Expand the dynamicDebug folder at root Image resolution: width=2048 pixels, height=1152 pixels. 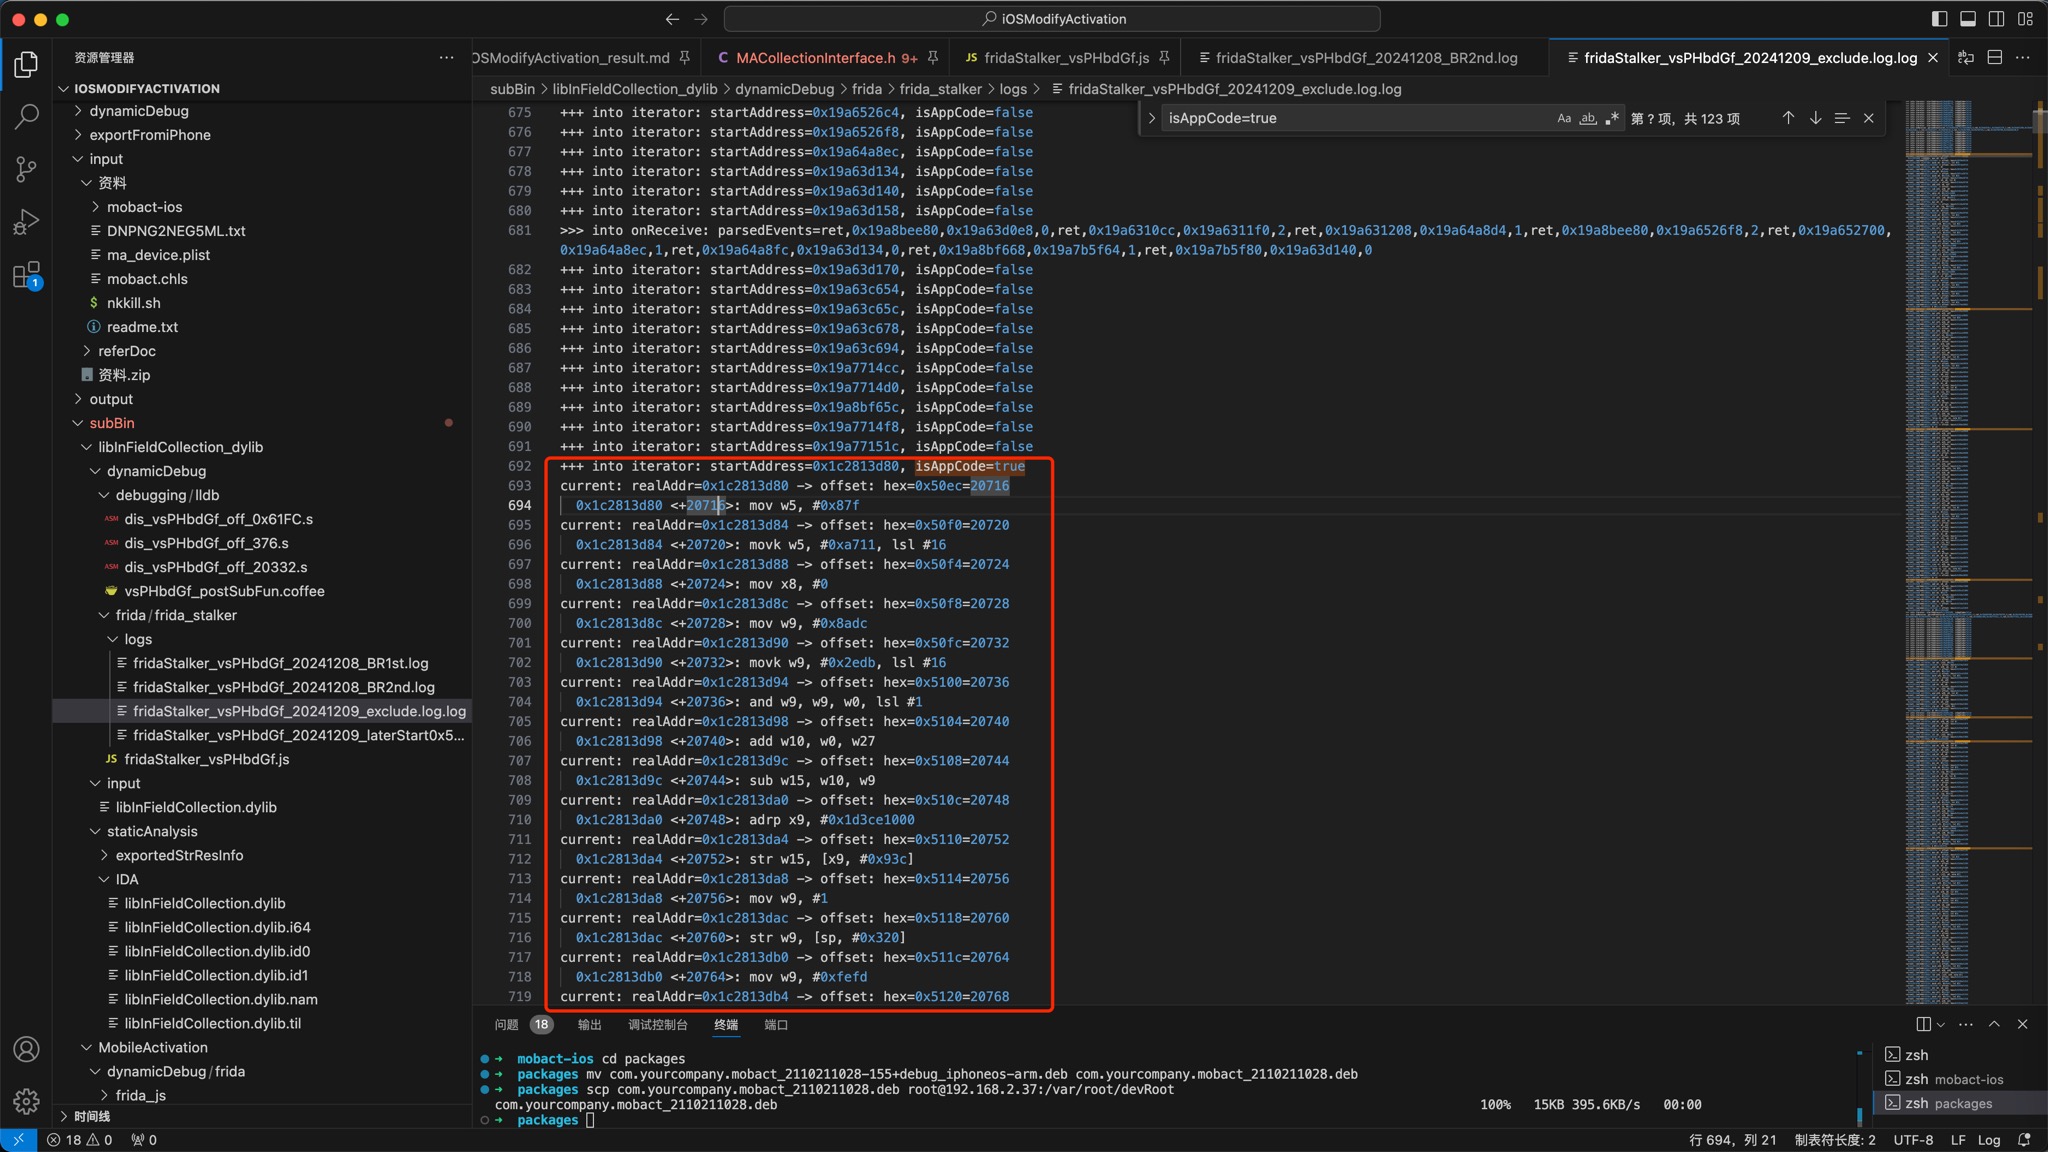pos(262,111)
